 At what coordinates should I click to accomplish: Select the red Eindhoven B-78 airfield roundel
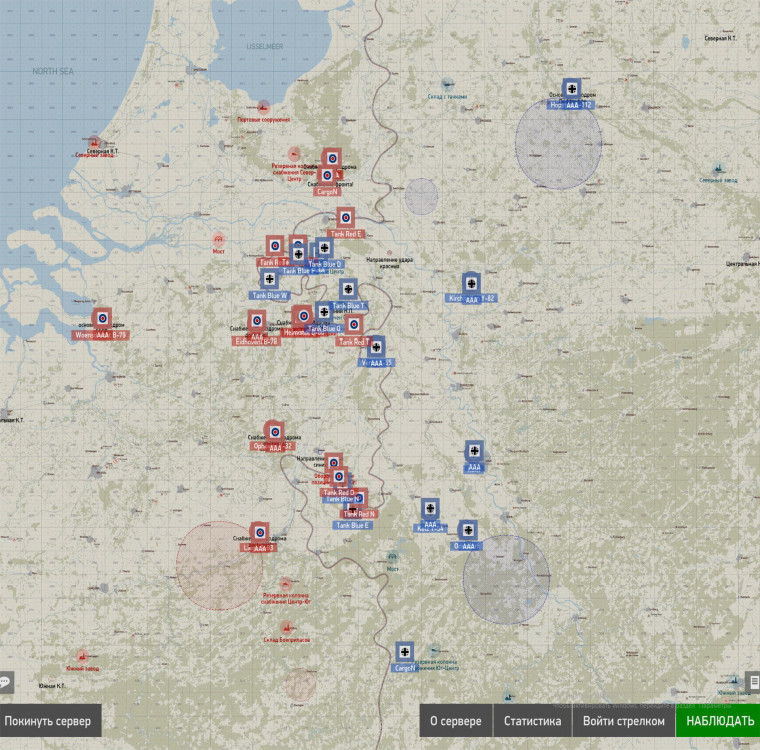(257, 320)
